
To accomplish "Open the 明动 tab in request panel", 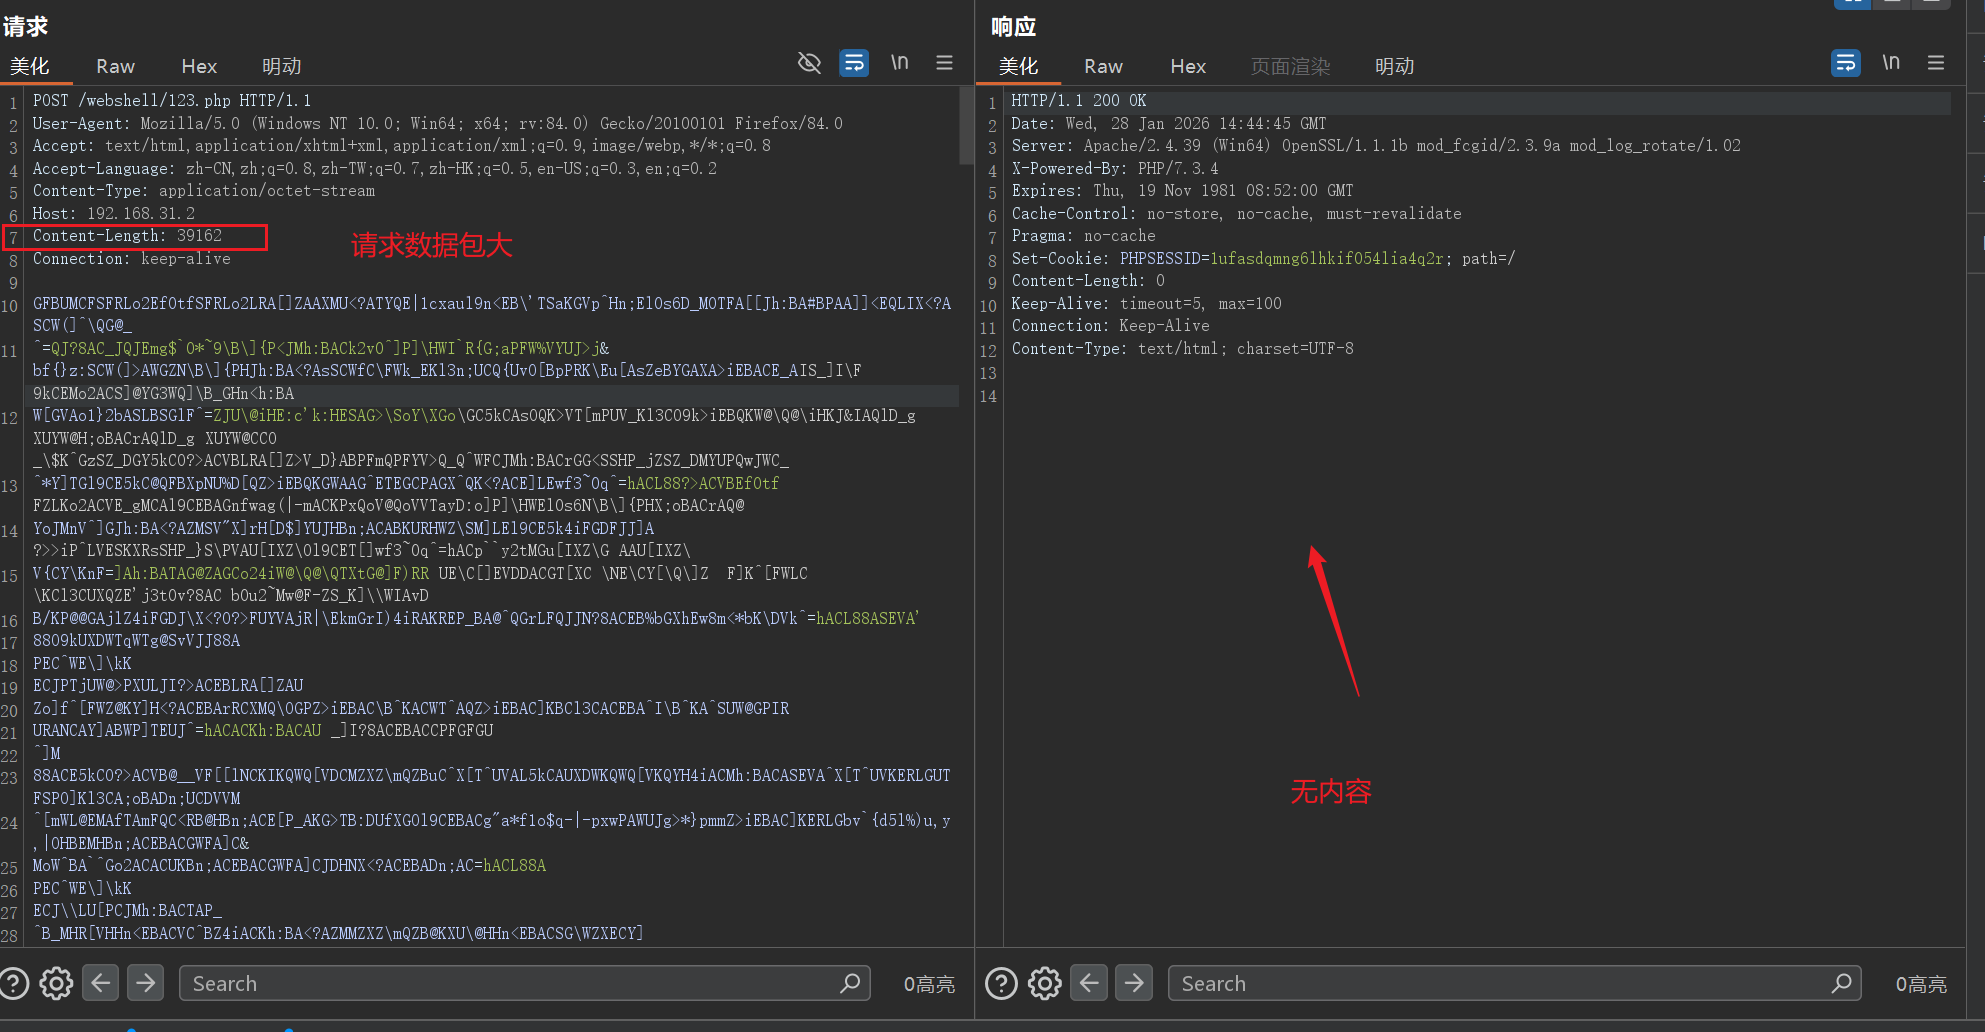I will 281,66.
